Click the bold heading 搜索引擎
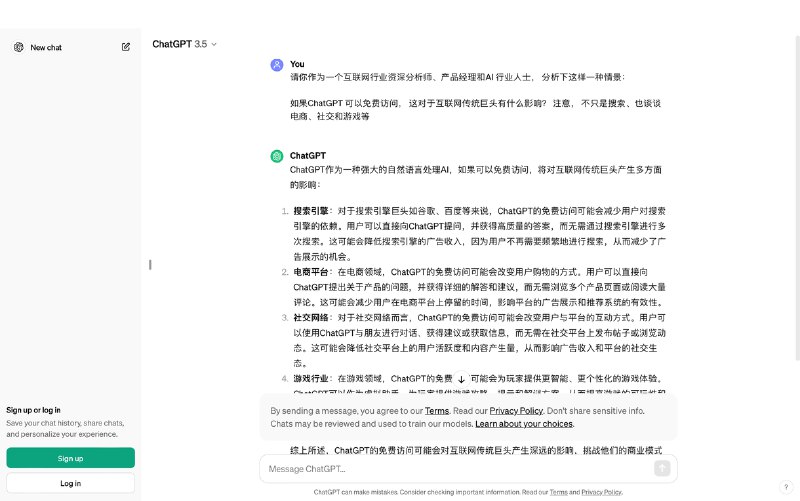 coord(311,211)
